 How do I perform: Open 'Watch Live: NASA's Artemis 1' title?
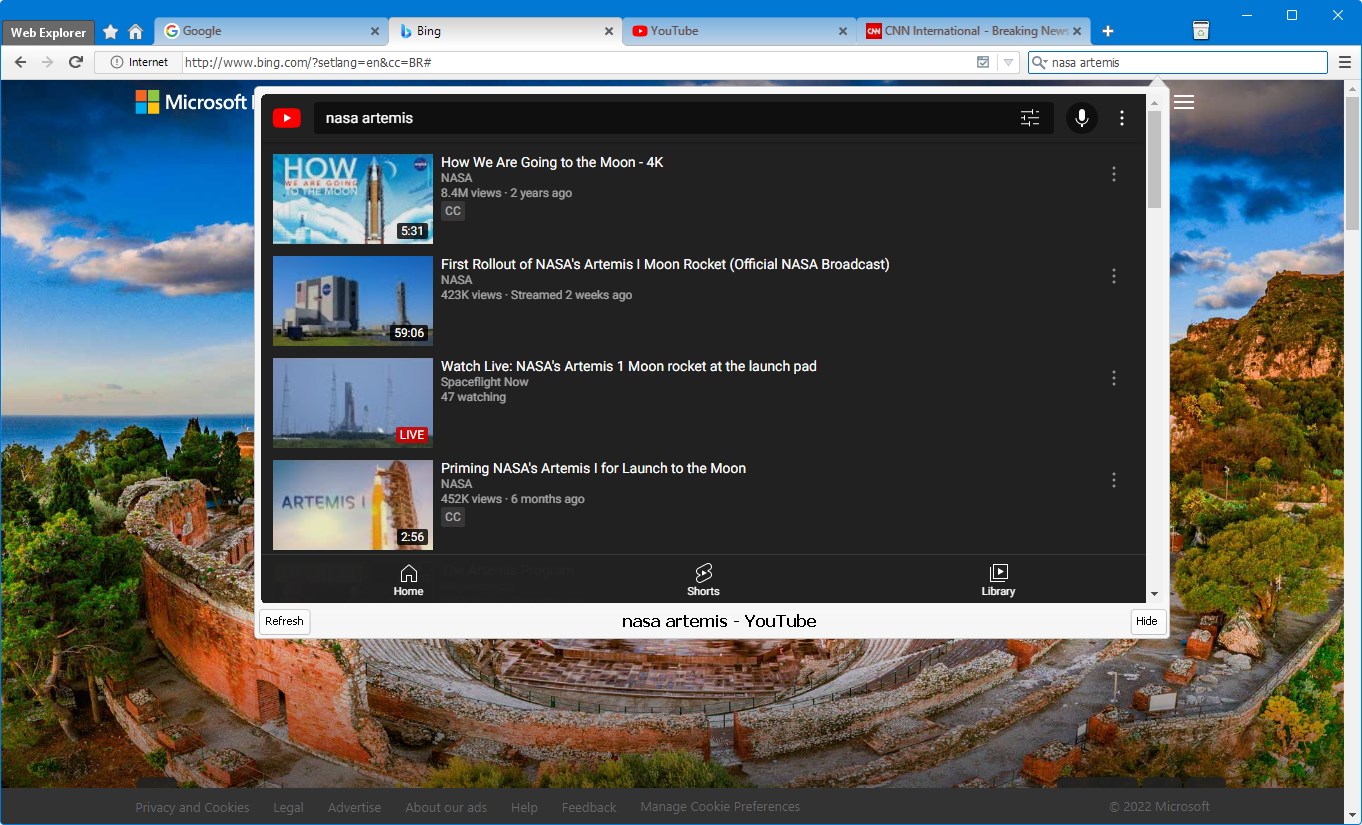click(629, 366)
